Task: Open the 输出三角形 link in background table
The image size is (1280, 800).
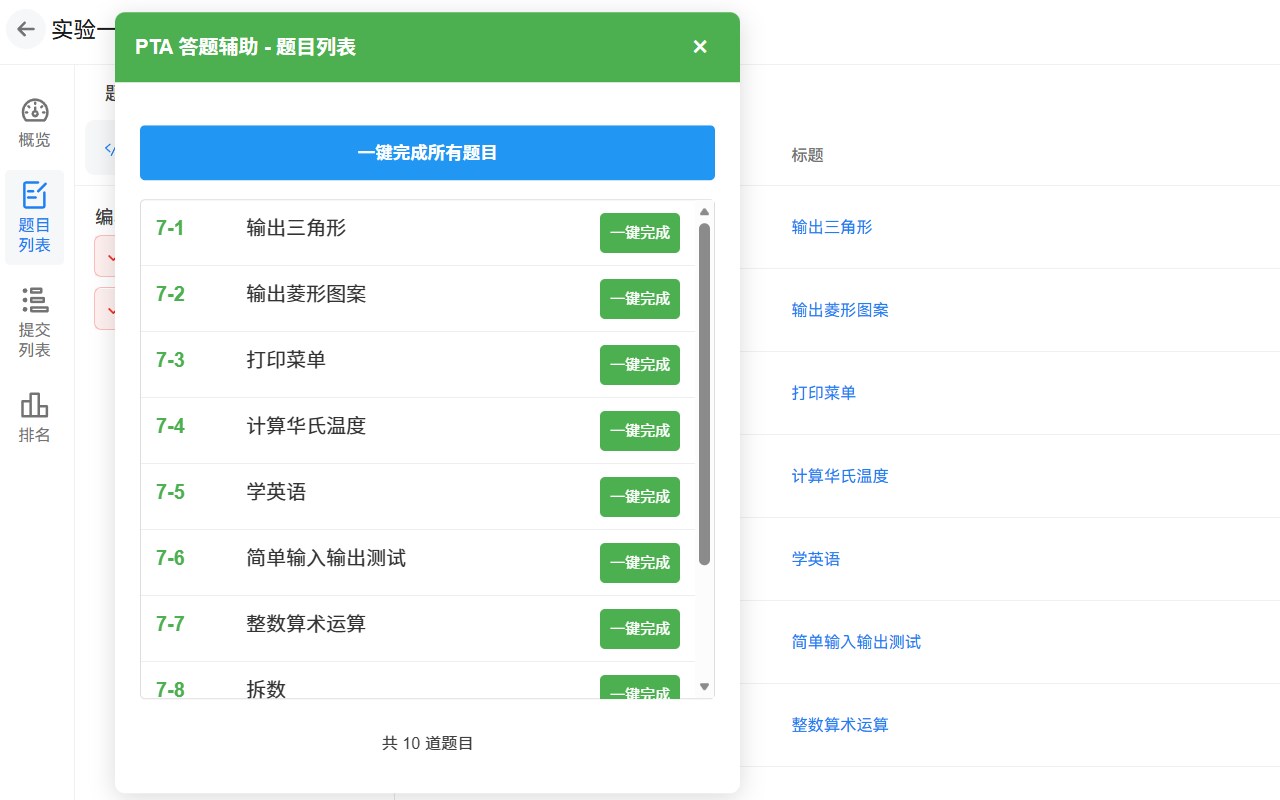Action: pyautogui.click(x=832, y=227)
